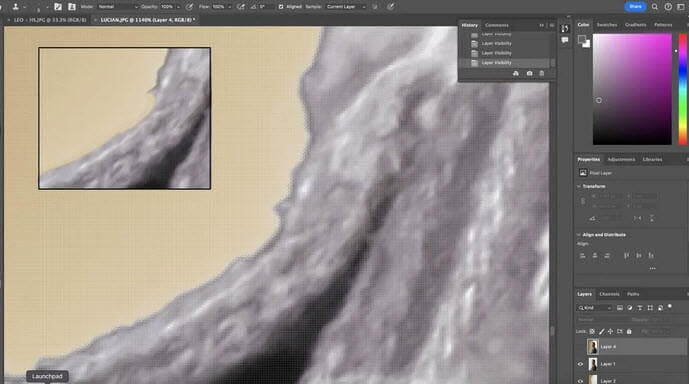Image resolution: width=689 pixels, height=384 pixels.
Task: Switch to the LEO - HS.JPG document tab
Action: [x=50, y=20]
